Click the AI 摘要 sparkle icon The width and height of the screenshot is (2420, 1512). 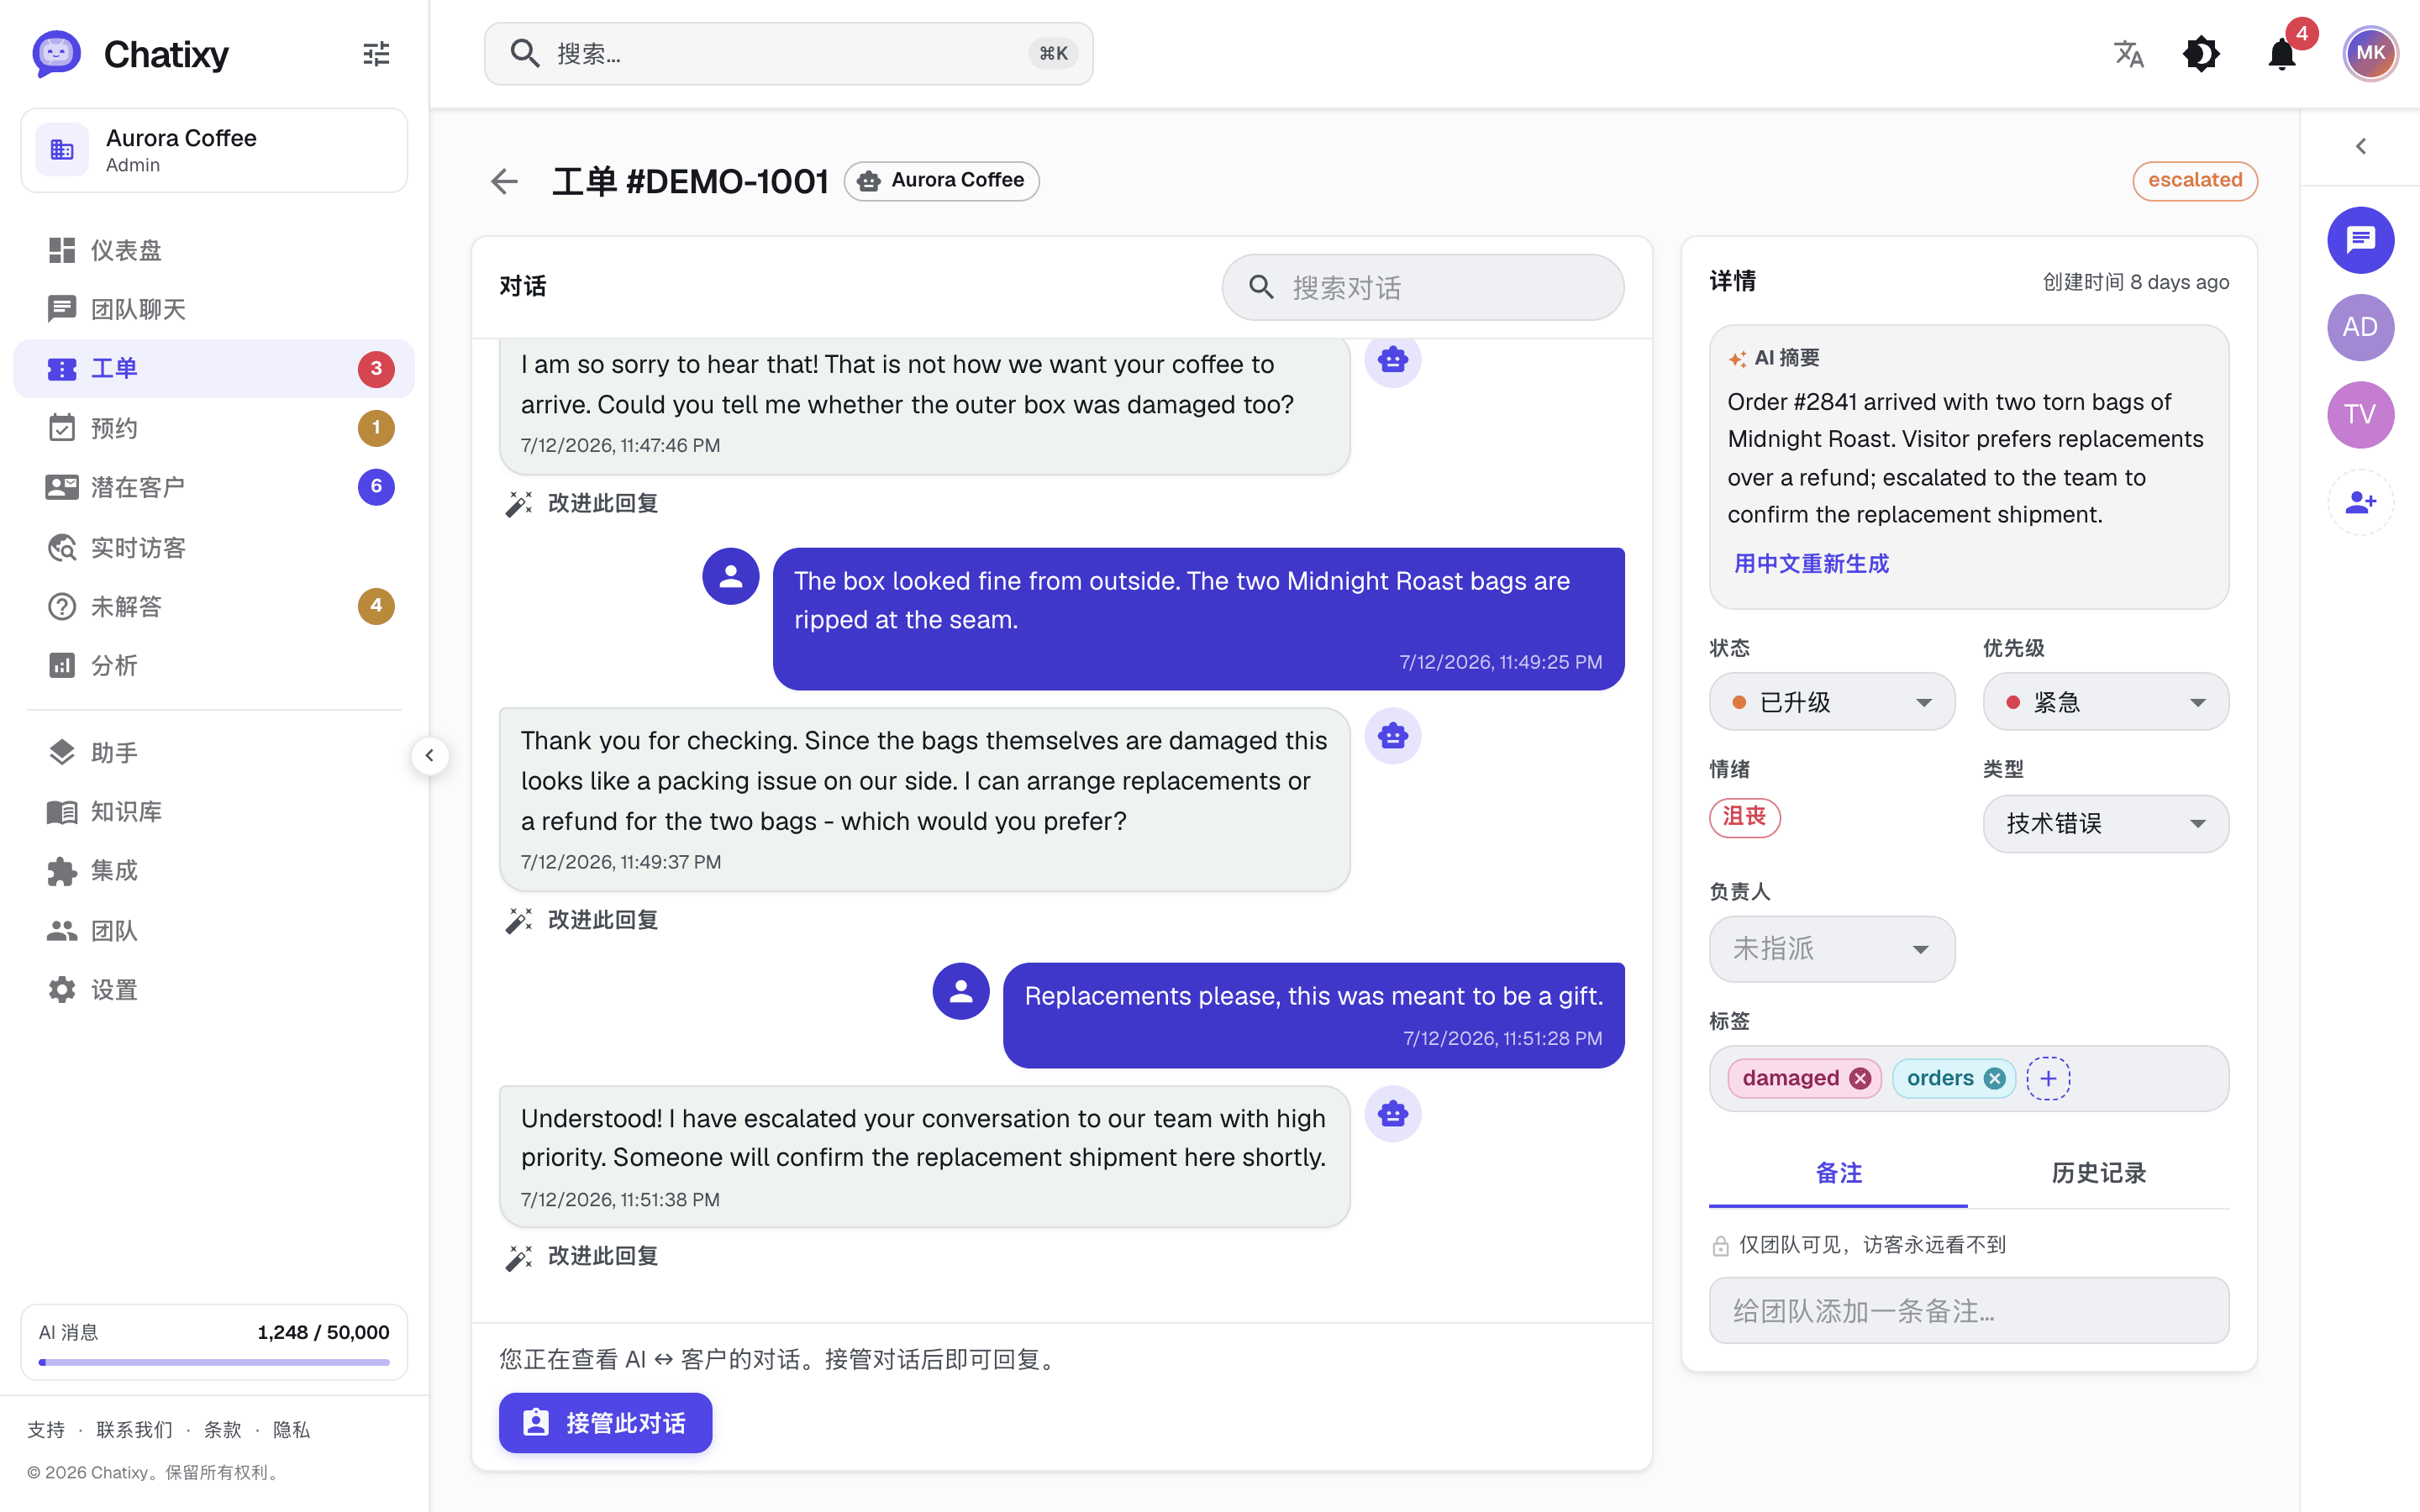[x=1738, y=358]
